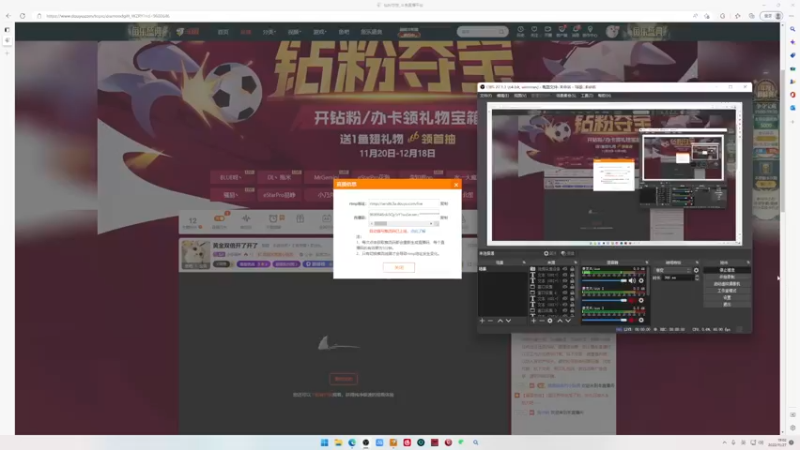Unmute the second mixer channel
Screen dimensions: 800x450
[x=632, y=301]
